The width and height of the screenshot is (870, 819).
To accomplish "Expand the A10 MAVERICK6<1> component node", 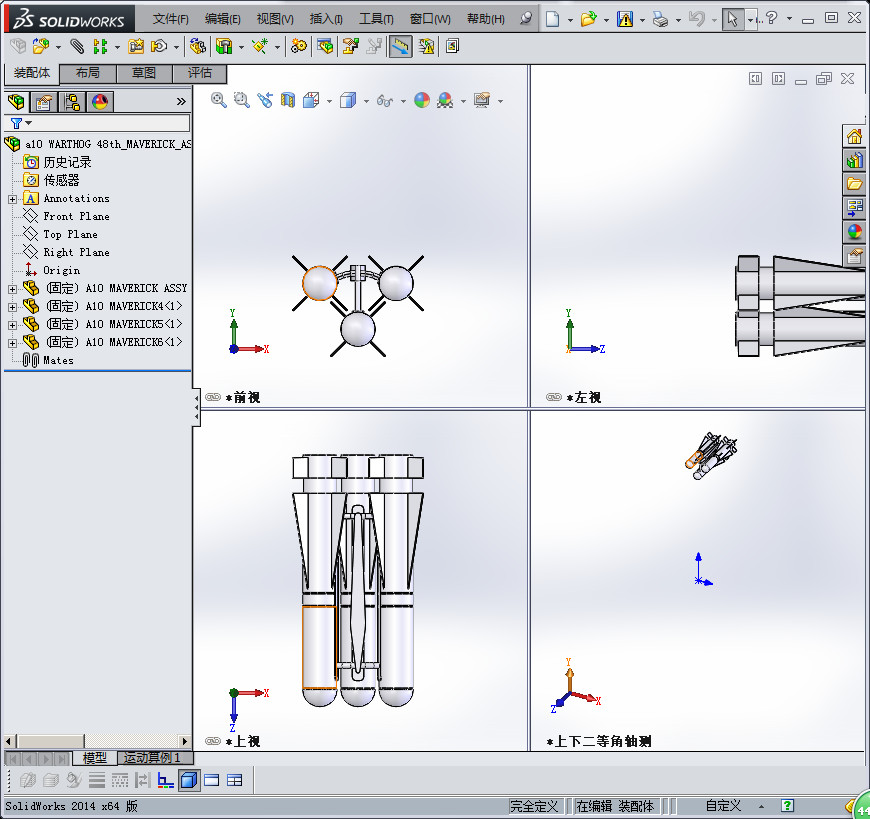I will (x=12, y=342).
